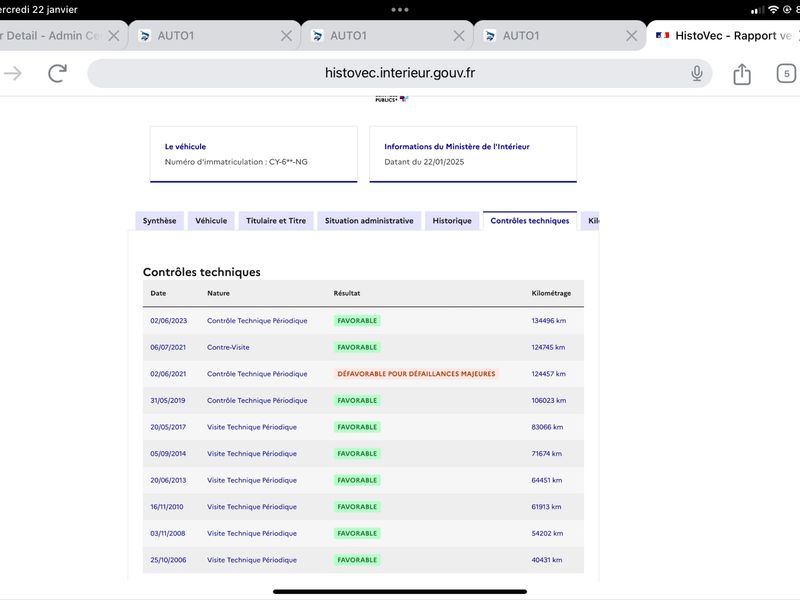
Task: Select the Contre-Visite entry
Action: click(x=228, y=347)
